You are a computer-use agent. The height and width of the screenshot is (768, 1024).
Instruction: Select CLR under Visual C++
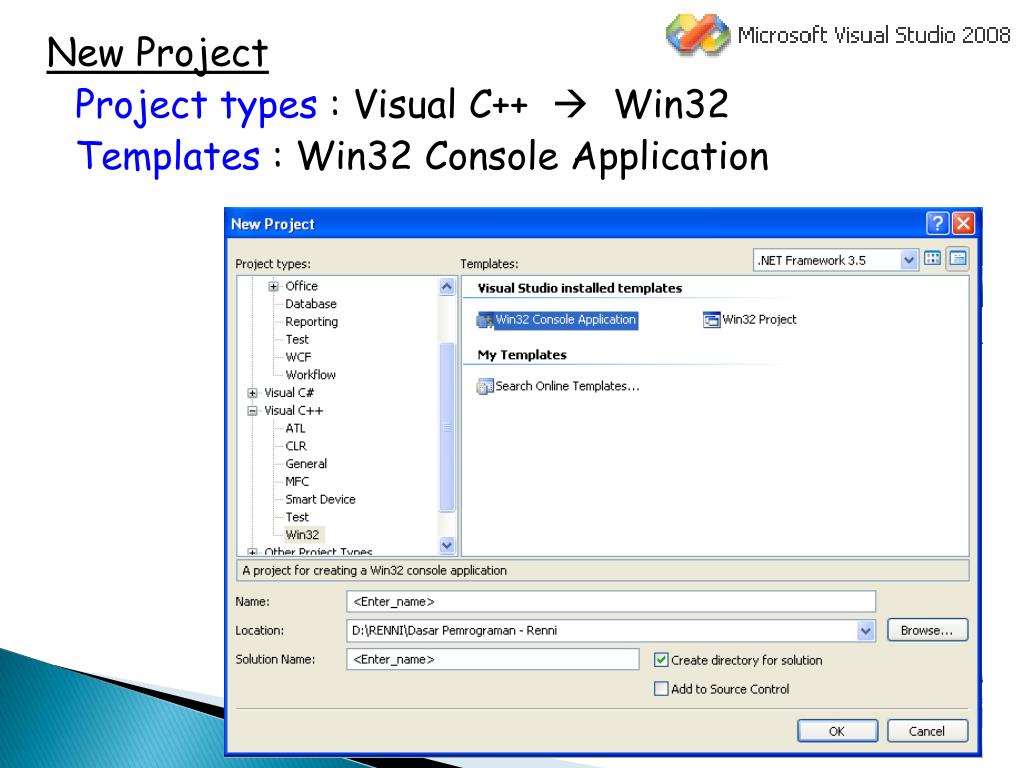tap(296, 446)
